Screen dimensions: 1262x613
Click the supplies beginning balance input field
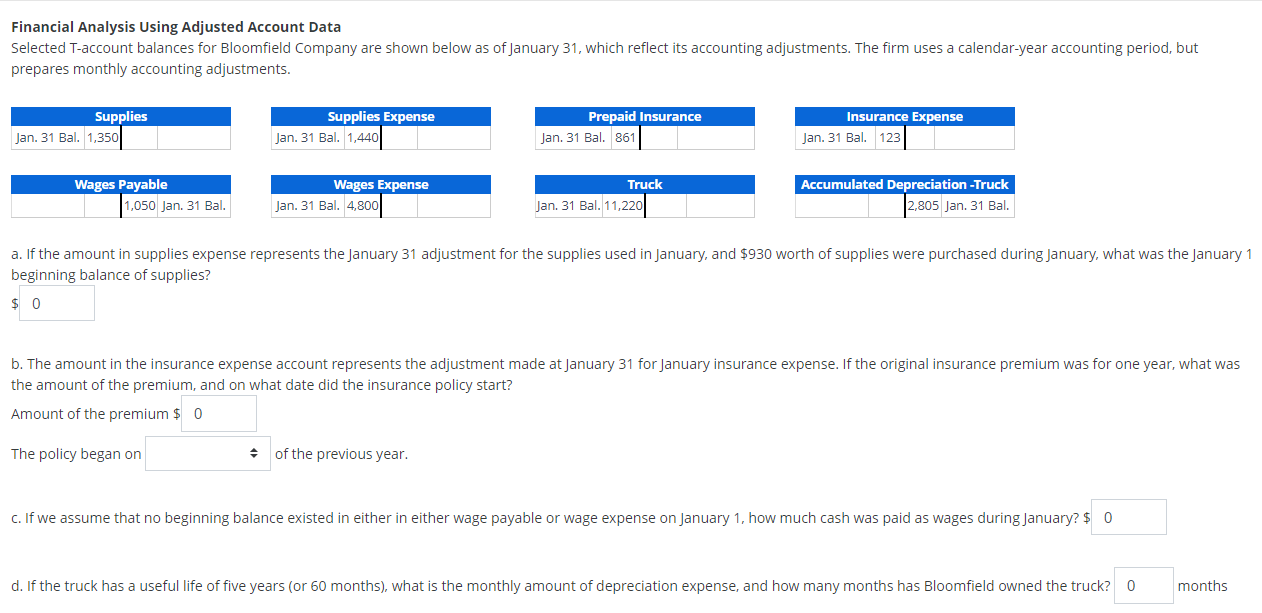pos(56,303)
